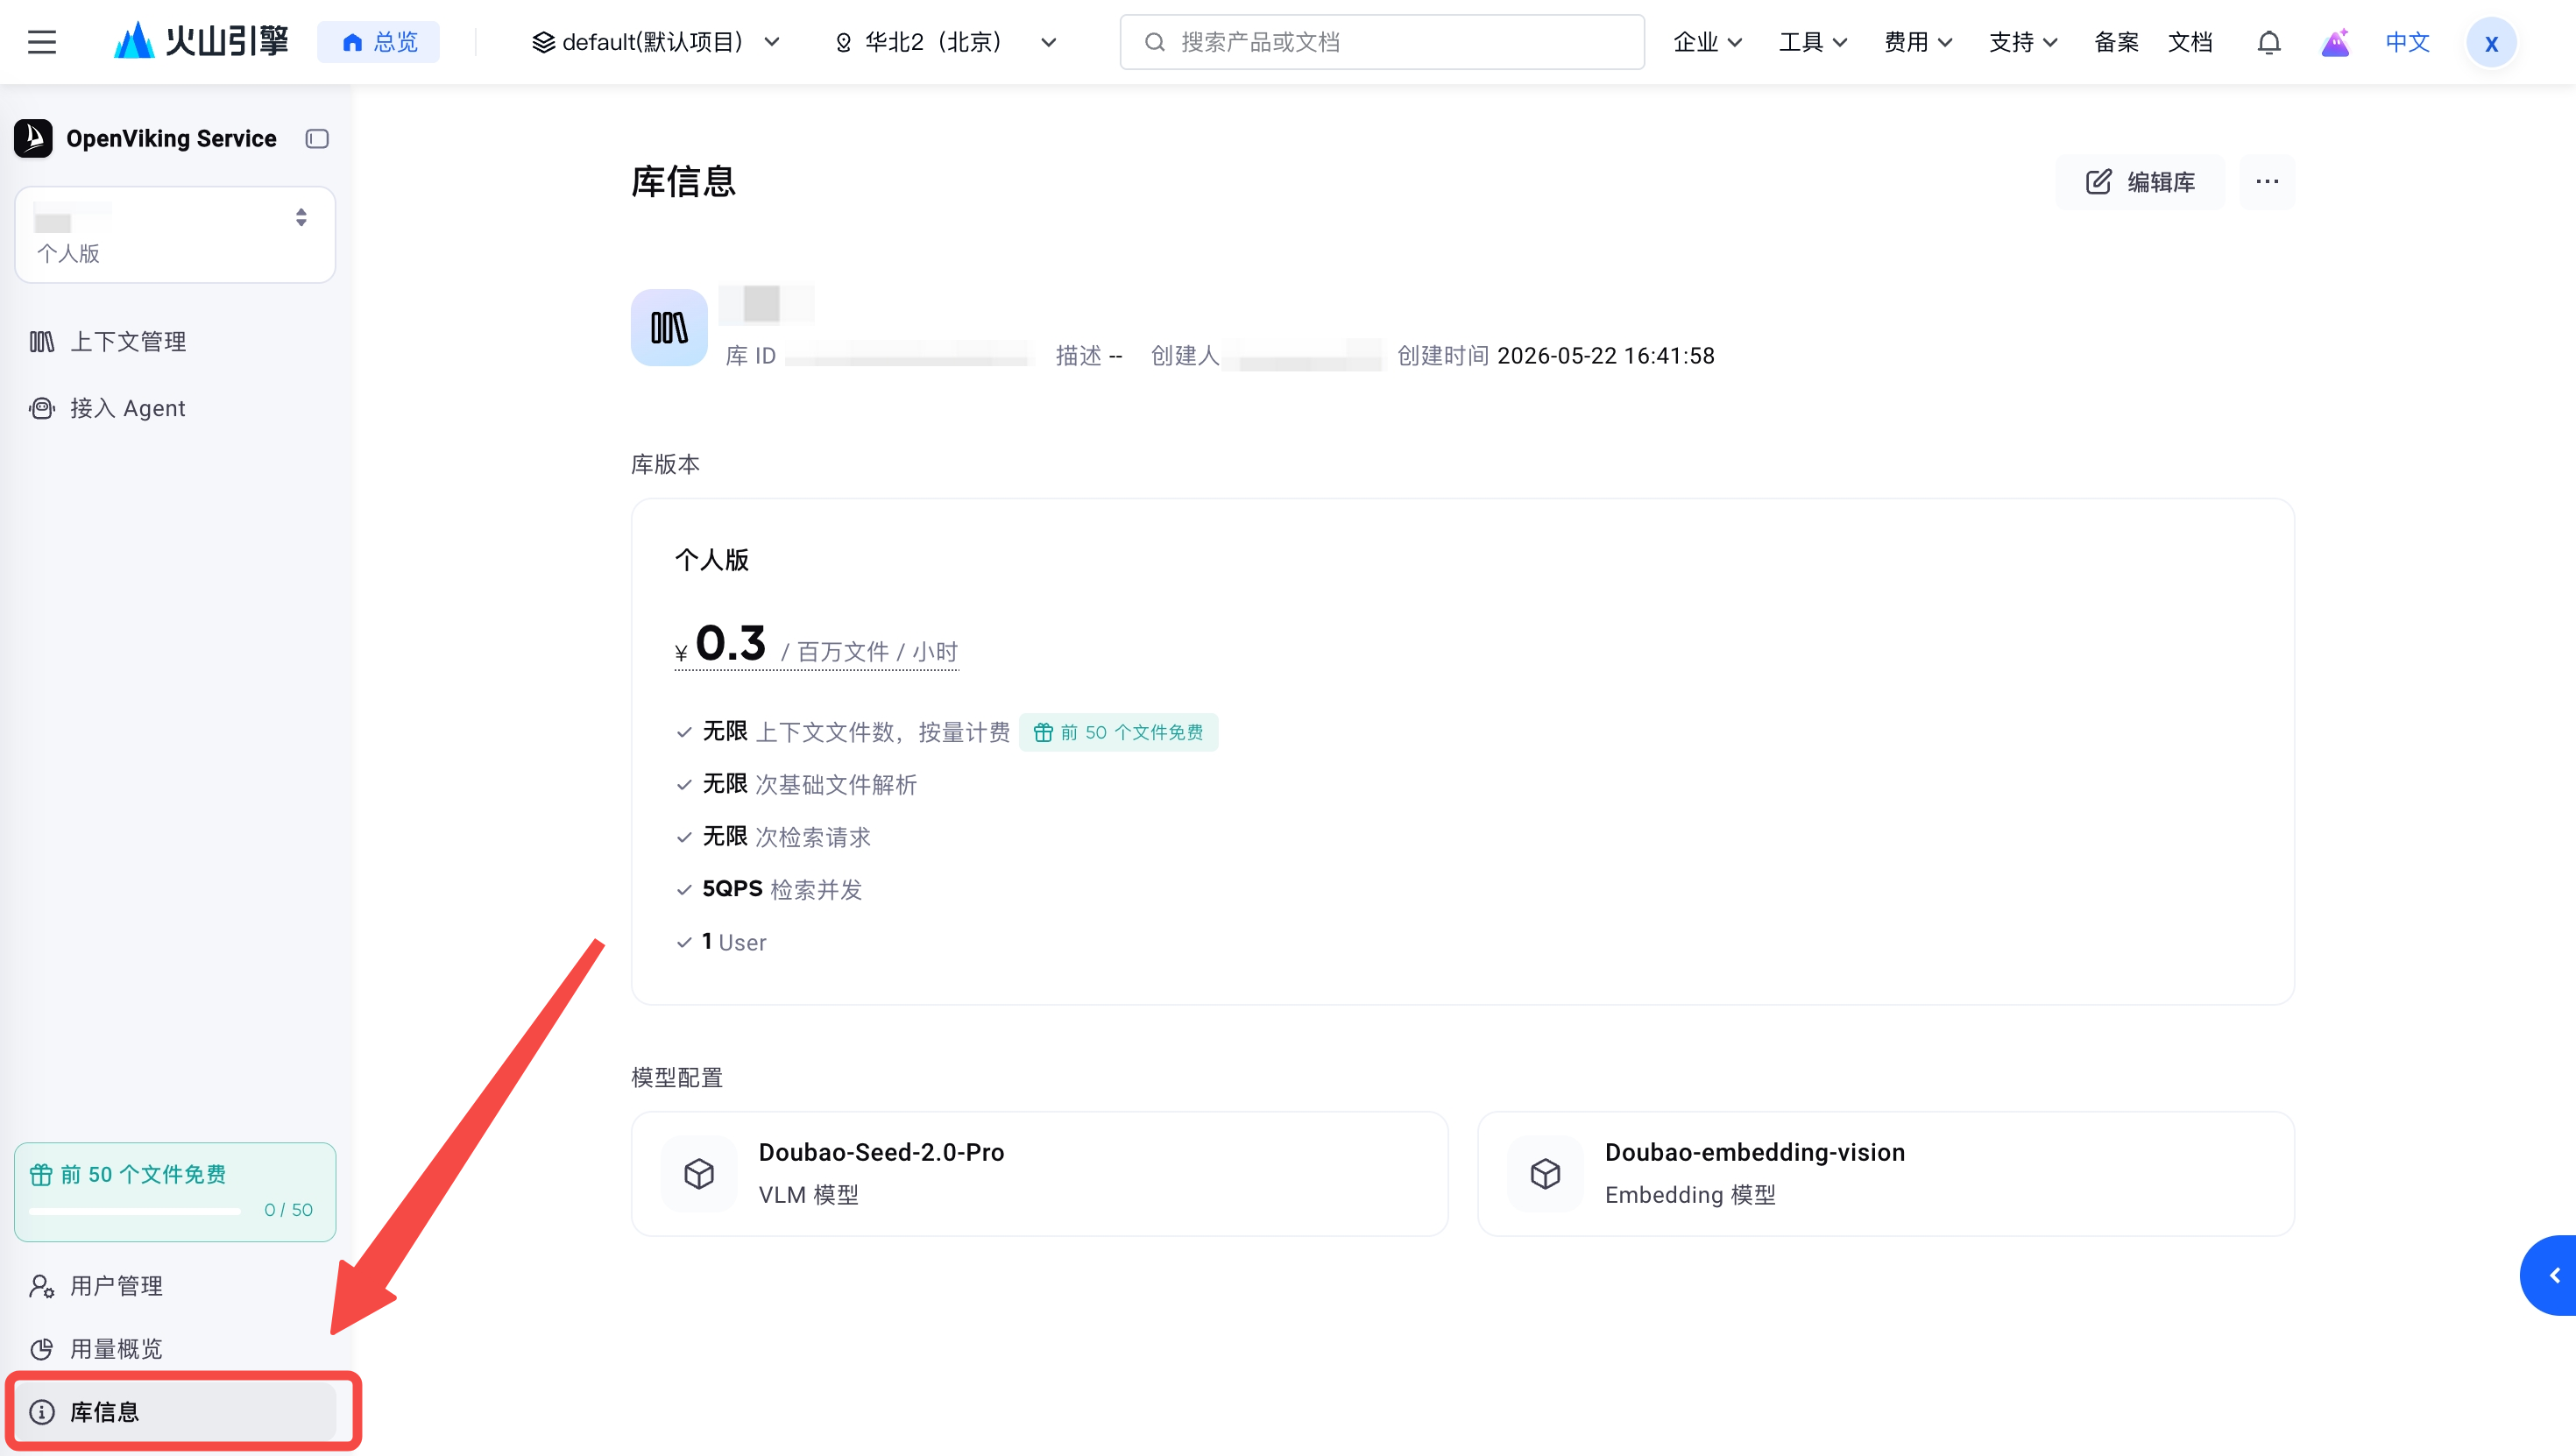2576x1456 pixels.
Task: Collapse the OpenViking sidebar panel
Action: click(317, 139)
